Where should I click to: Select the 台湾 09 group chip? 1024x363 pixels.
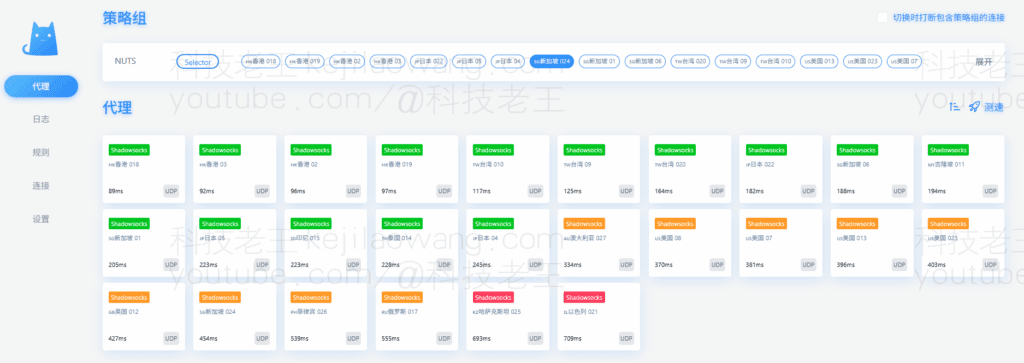(733, 61)
